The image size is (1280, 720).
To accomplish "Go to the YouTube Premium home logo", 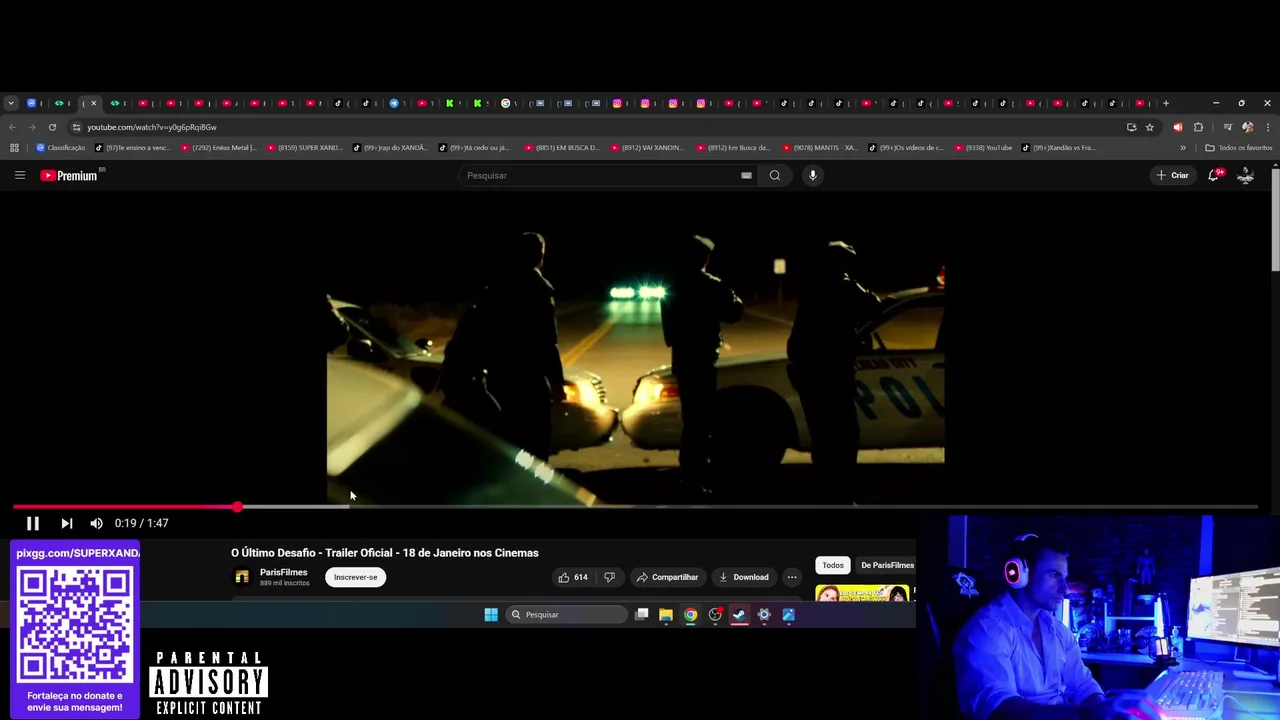I will click(70, 175).
